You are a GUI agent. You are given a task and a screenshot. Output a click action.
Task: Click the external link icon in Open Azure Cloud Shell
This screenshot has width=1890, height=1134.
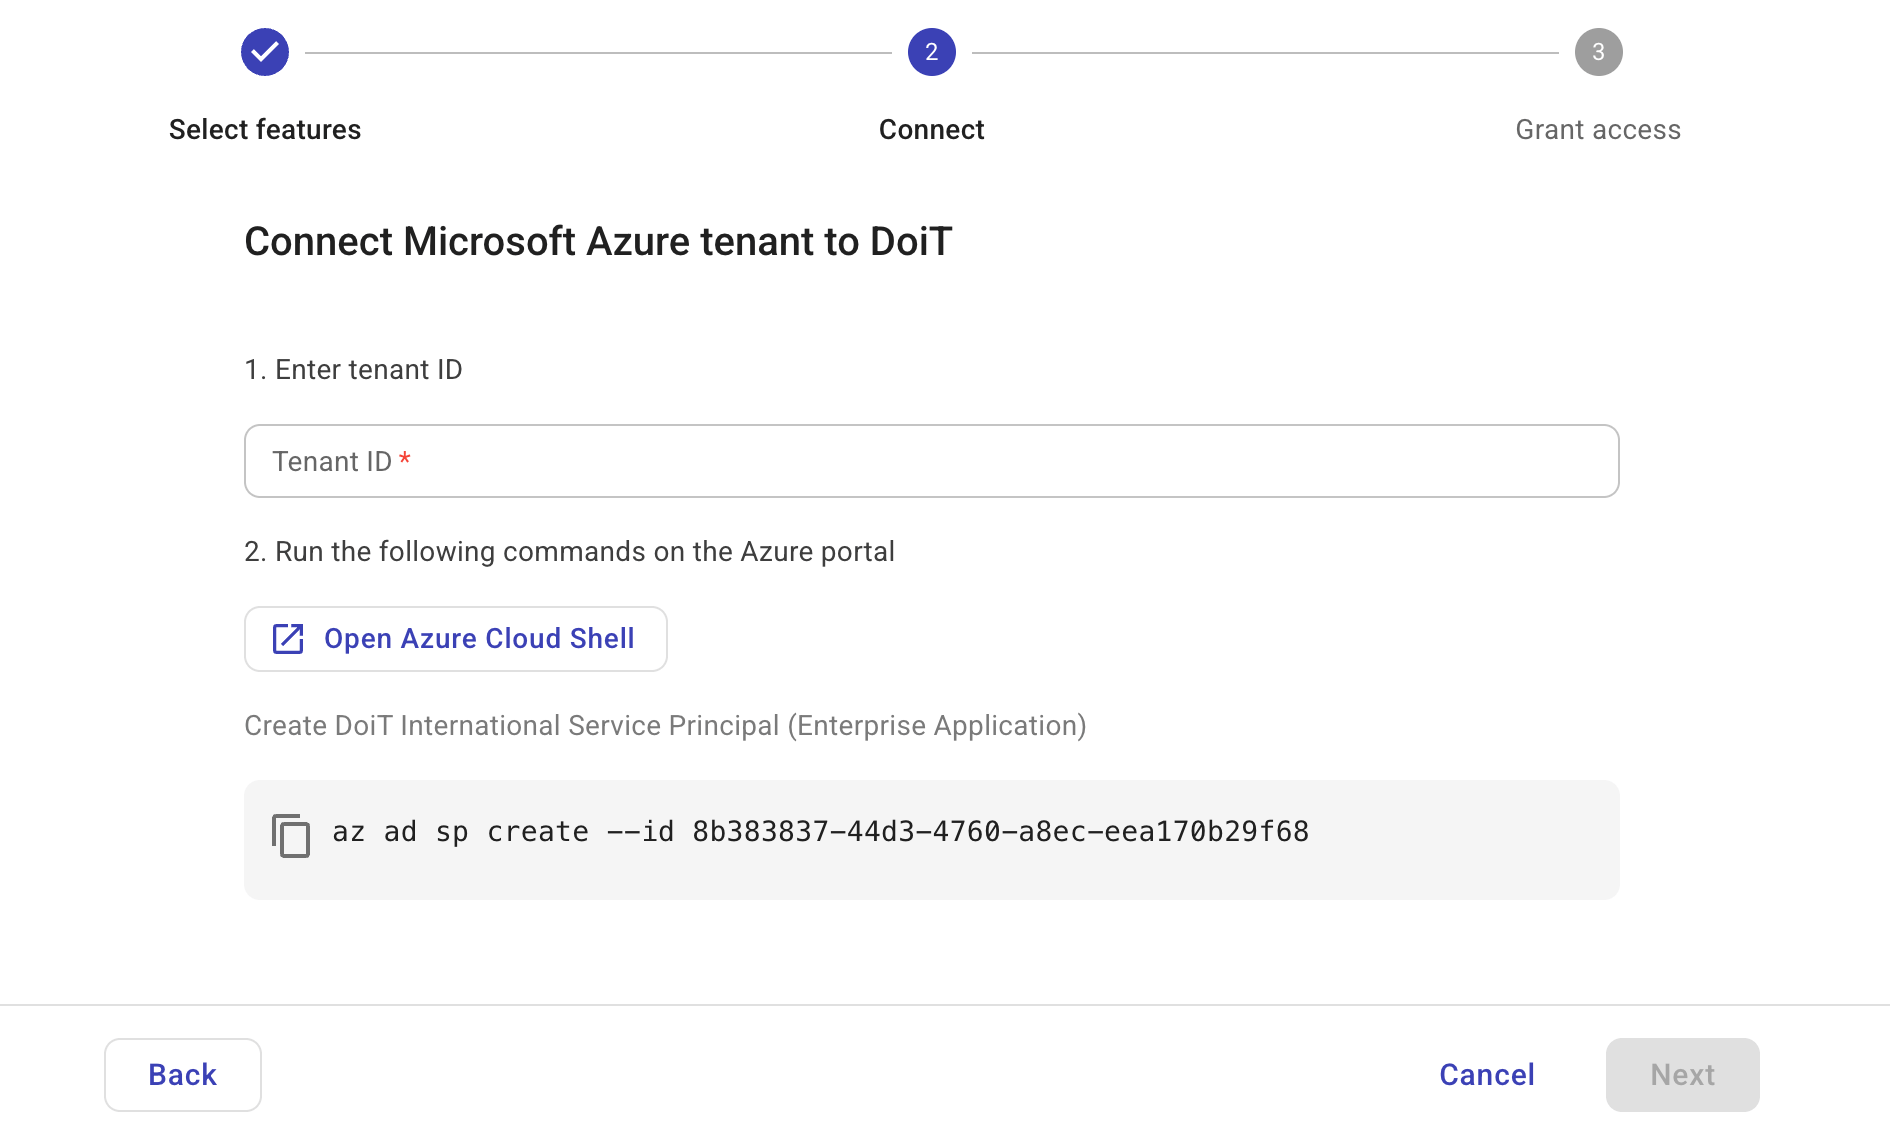click(287, 638)
